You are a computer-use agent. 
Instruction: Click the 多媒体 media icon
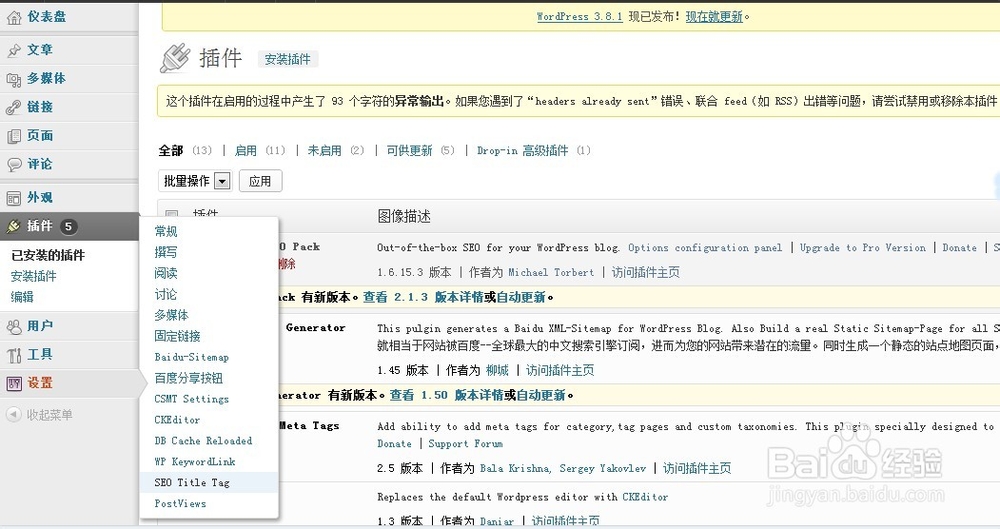tap(13, 79)
